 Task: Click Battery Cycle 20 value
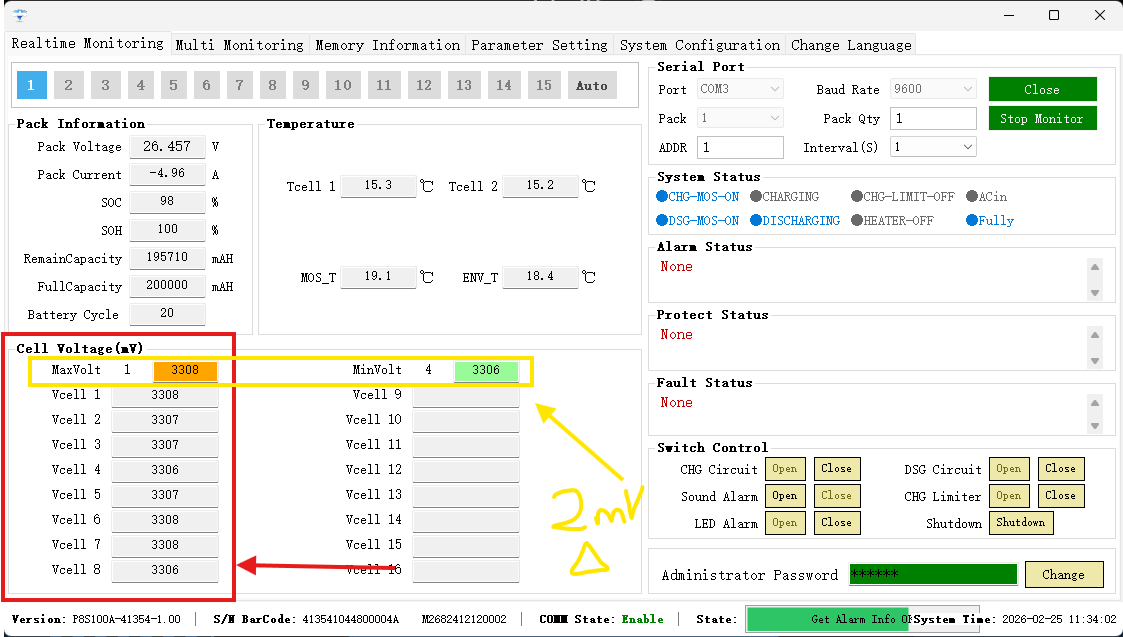pos(167,314)
